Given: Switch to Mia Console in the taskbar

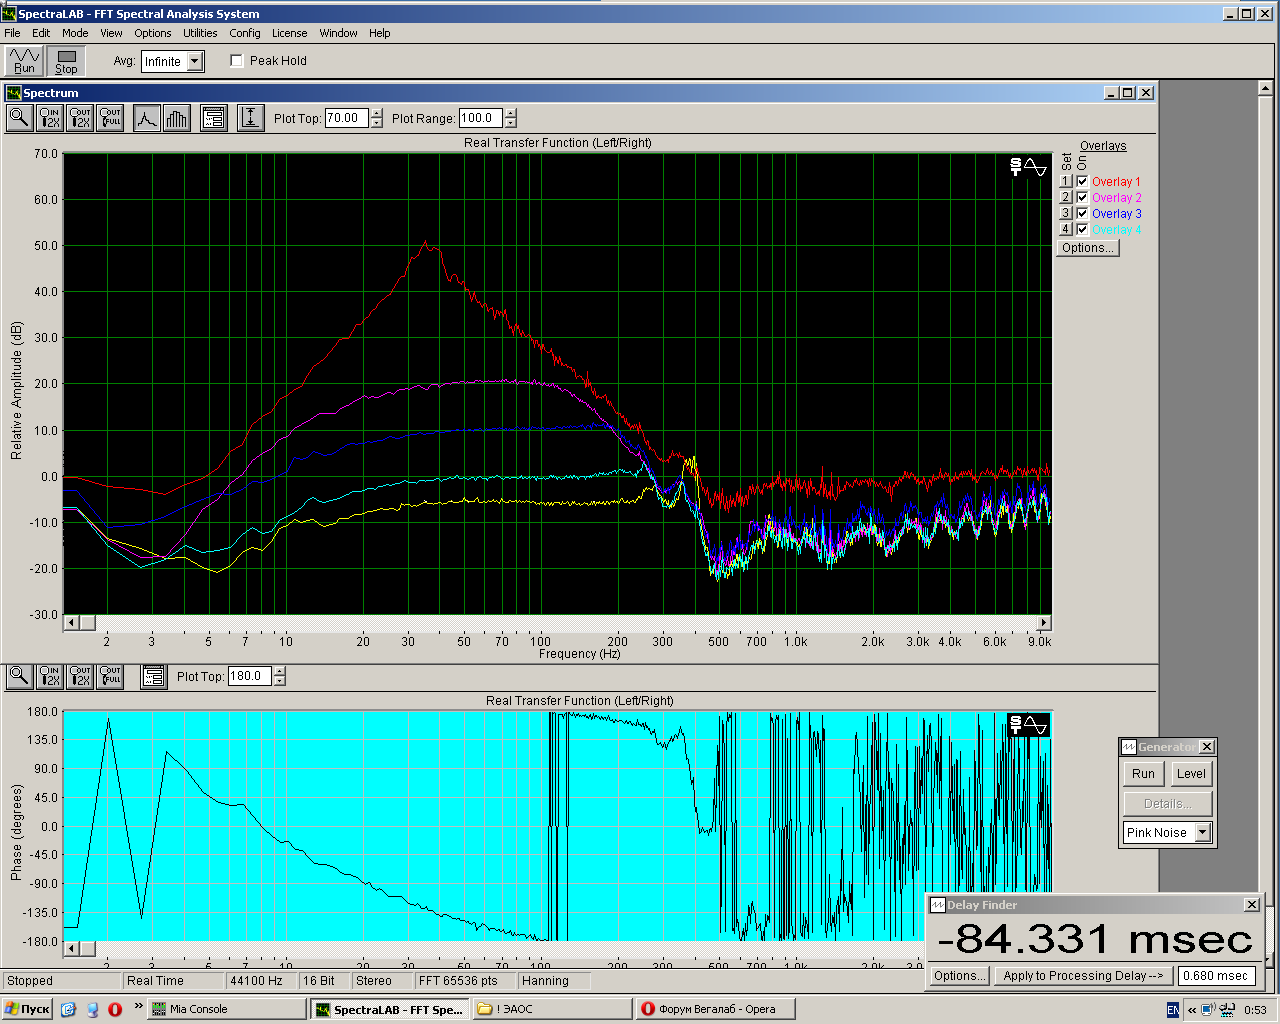Looking at the screenshot, I should (x=227, y=1009).
